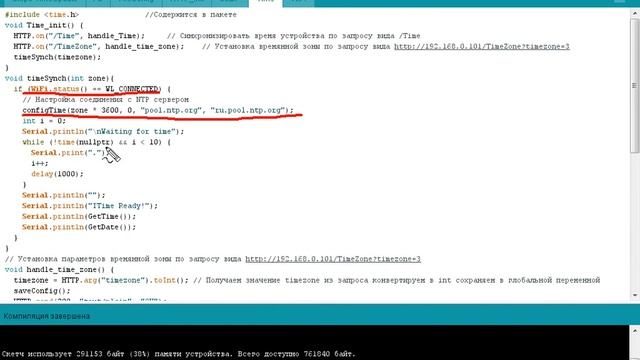Viewport: 640px width, 360px height.
Task: Click the 'timeSynch(timezone);' call
Action: (x=57, y=57)
